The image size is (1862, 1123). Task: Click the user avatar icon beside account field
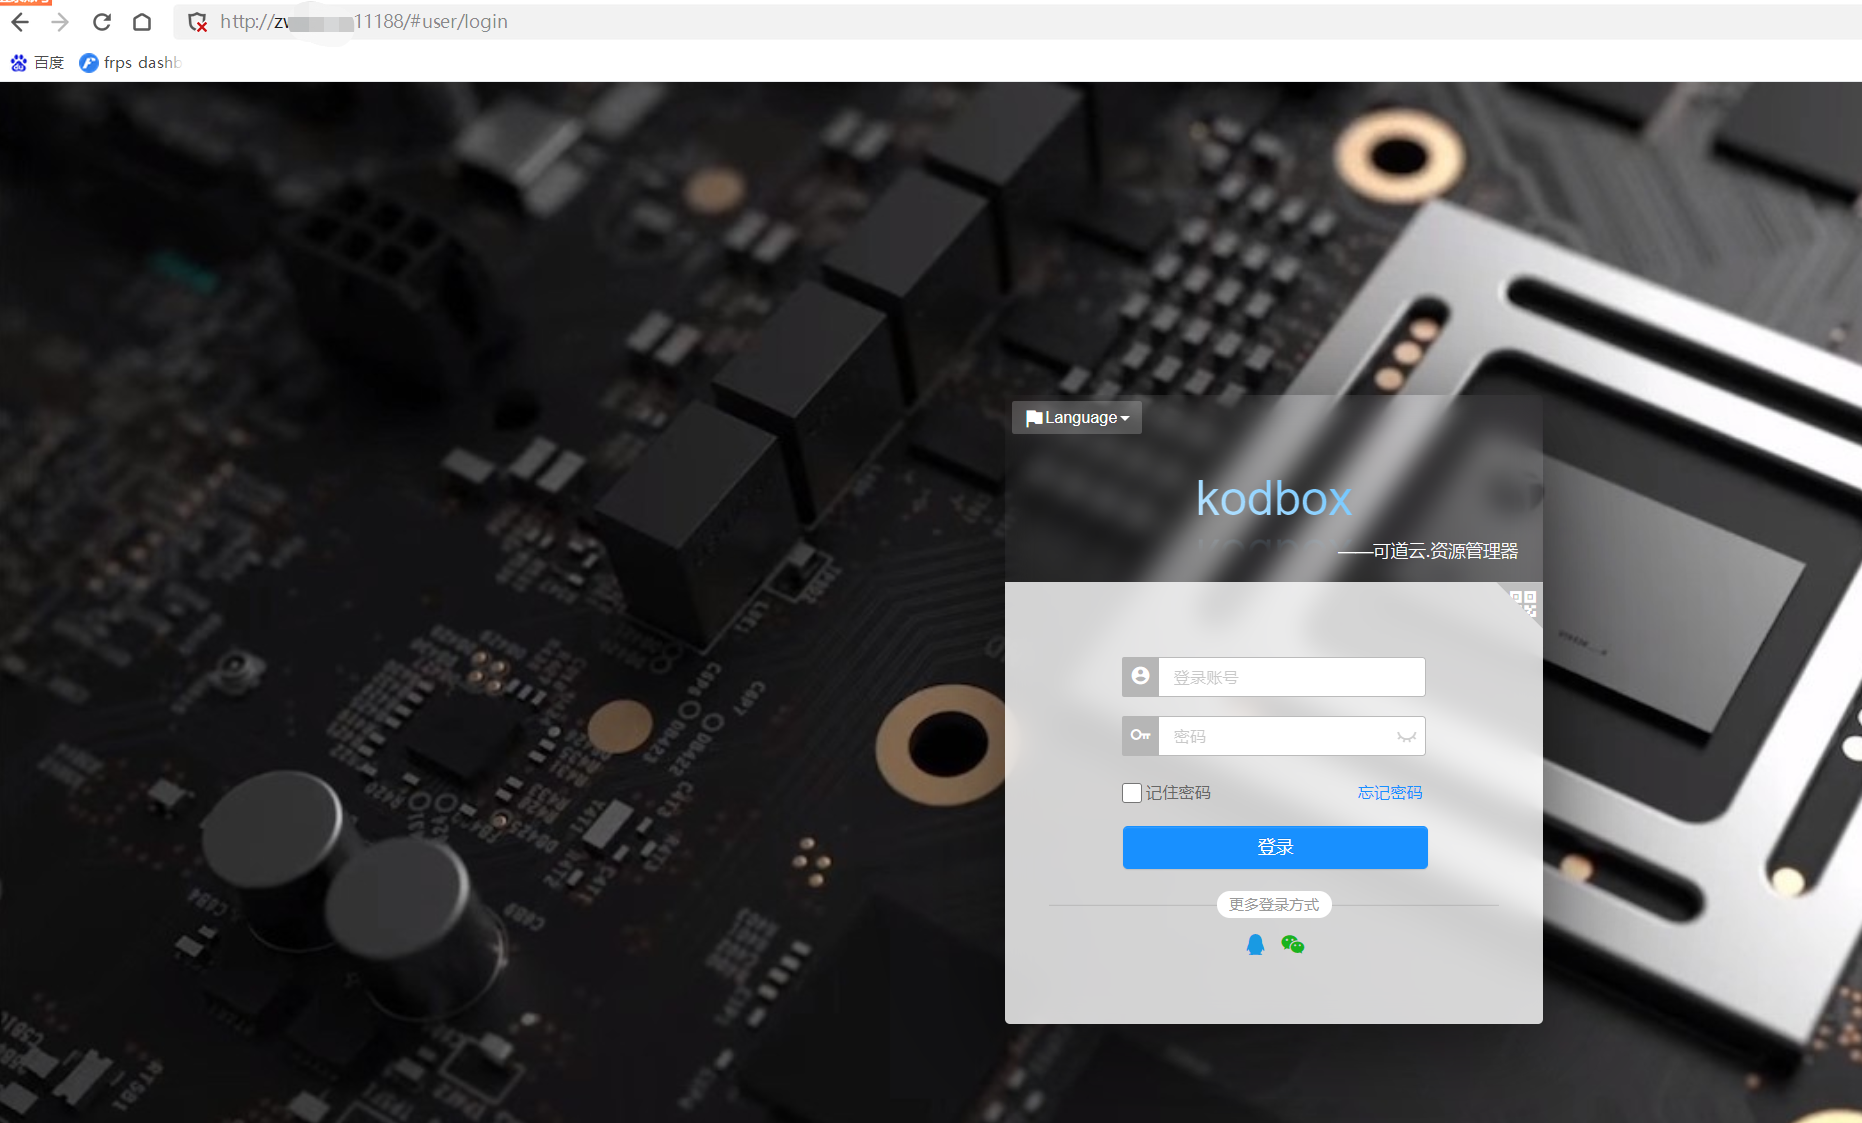click(1140, 677)
